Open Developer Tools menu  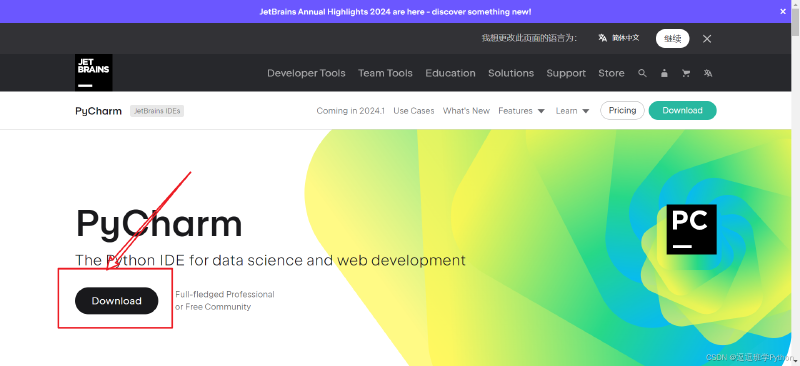tap(306, 73)
